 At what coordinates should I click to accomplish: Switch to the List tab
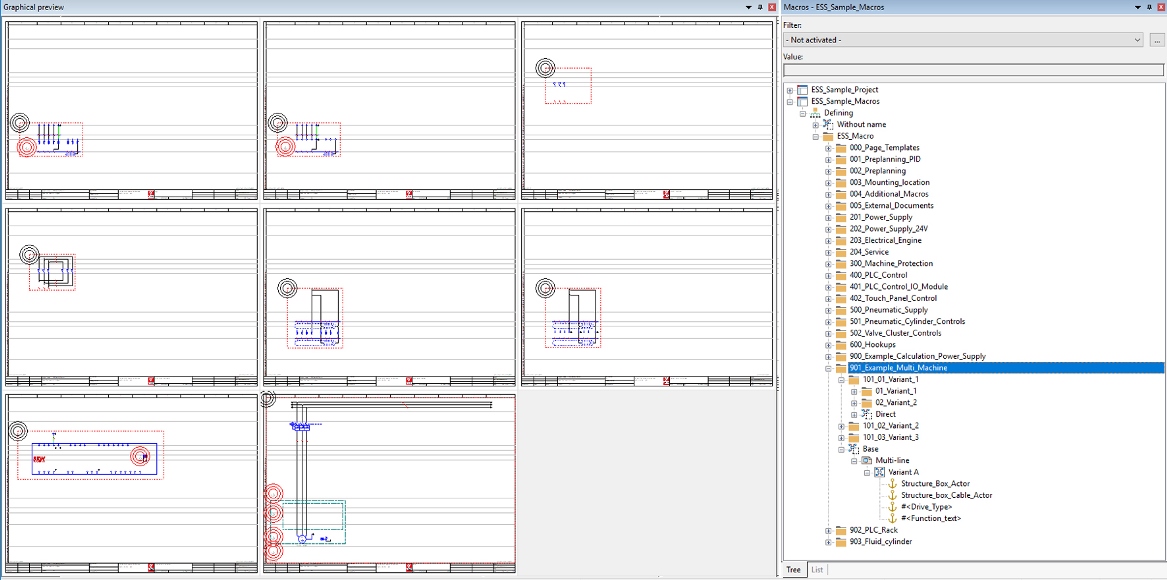817,570
